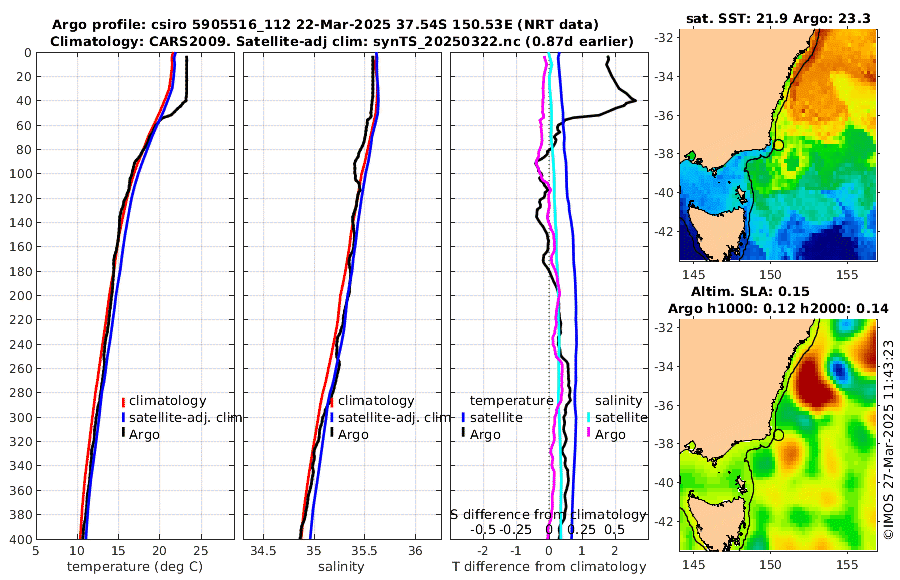
Task: Click the salinity x-axis label
Action: (x=342, y=567)
